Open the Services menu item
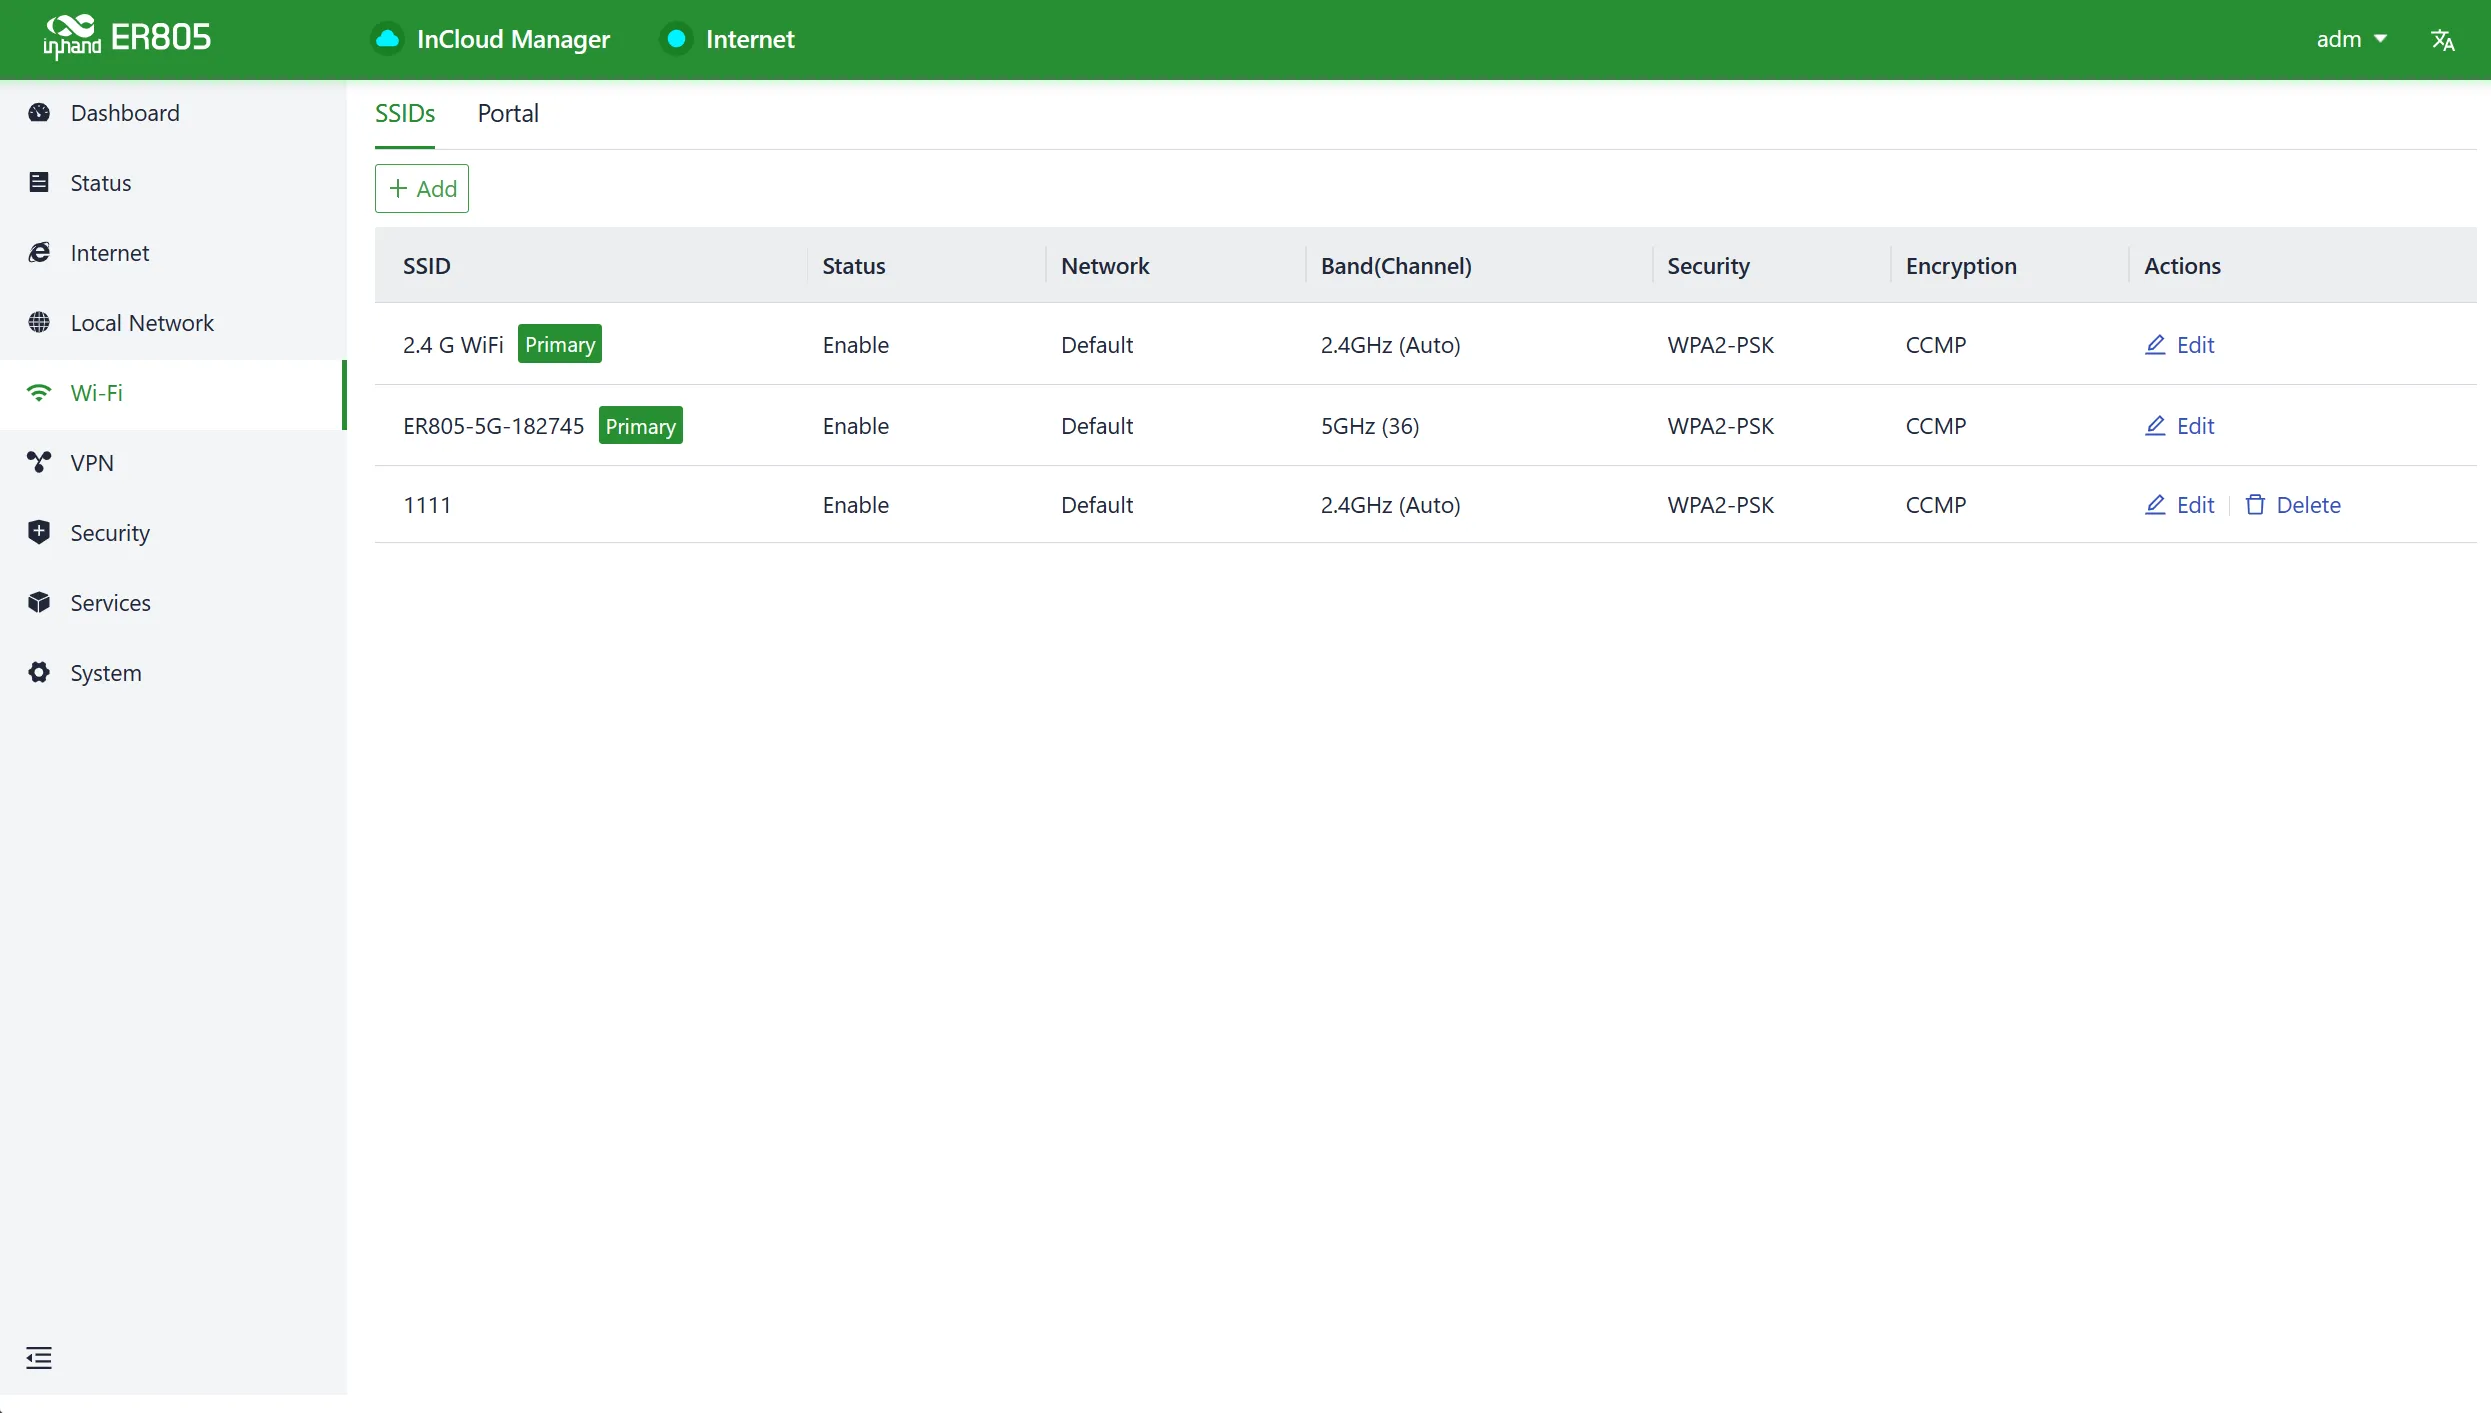The image size is (2491, 1413). 172,602
